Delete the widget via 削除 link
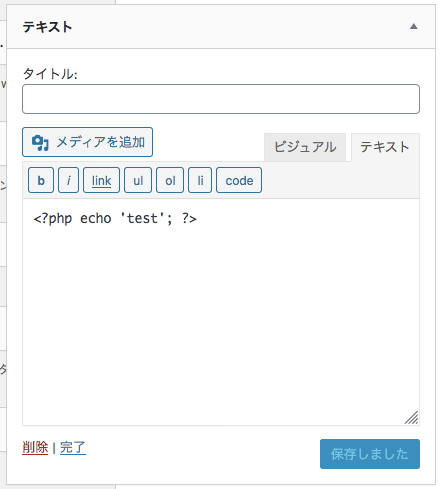The width and height of the screenshot is (440, 489). (x=35, y=447)
